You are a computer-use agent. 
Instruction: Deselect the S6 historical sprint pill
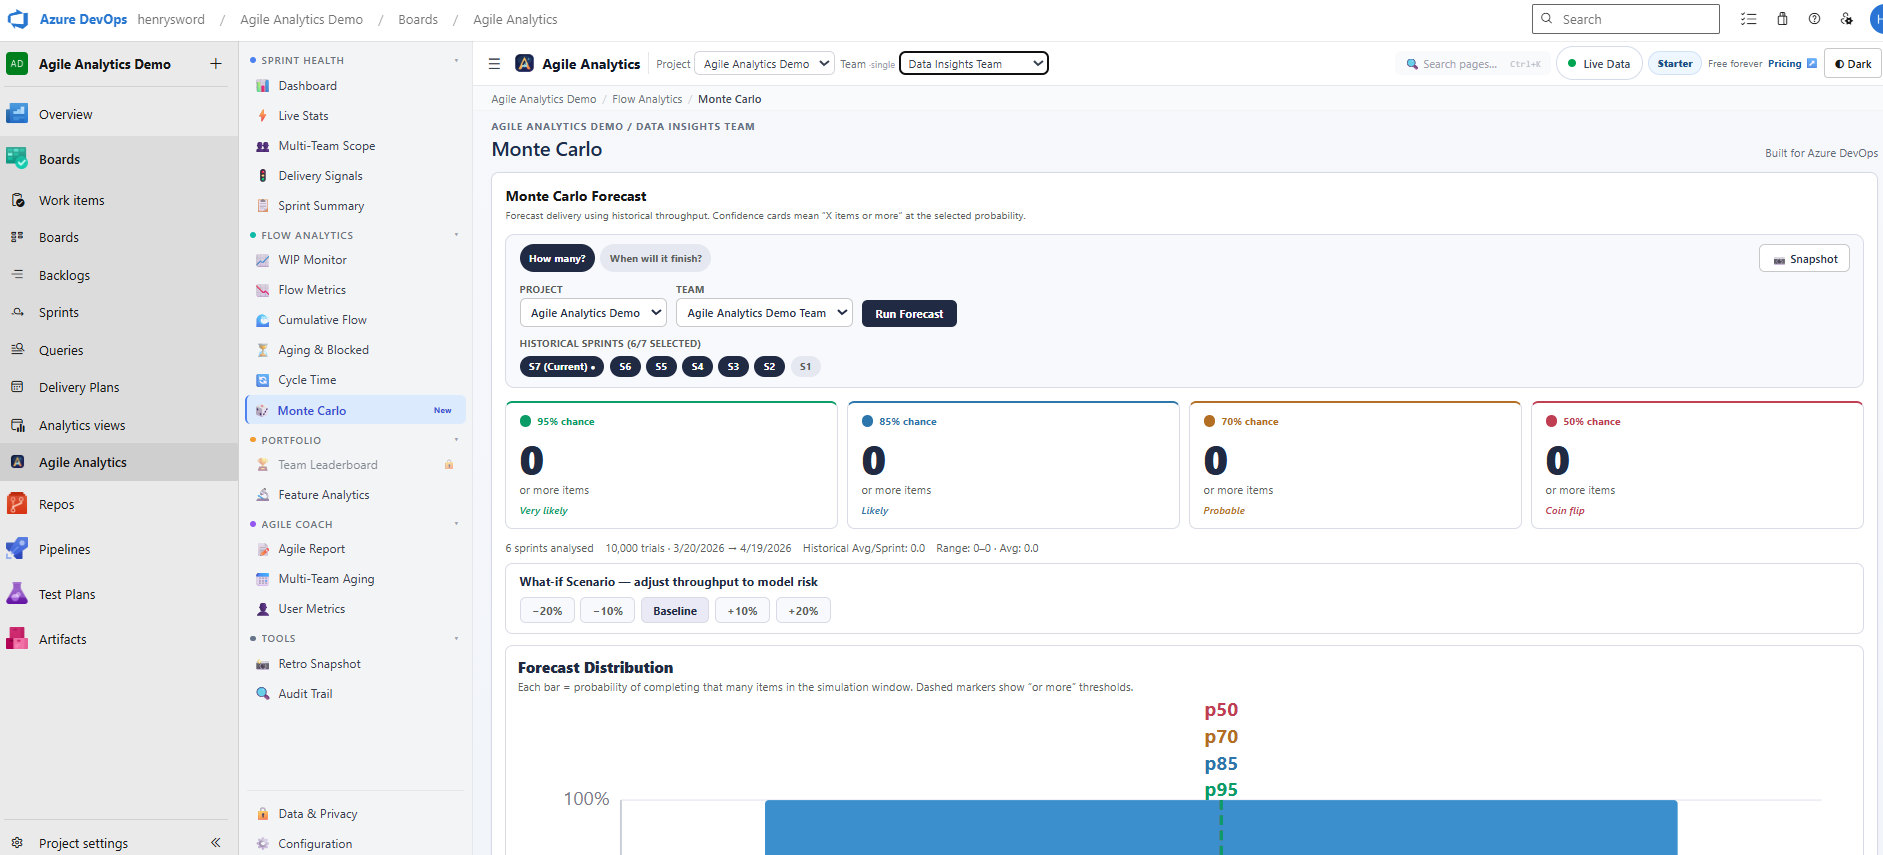pyautogui.click(x=625, y=367)
